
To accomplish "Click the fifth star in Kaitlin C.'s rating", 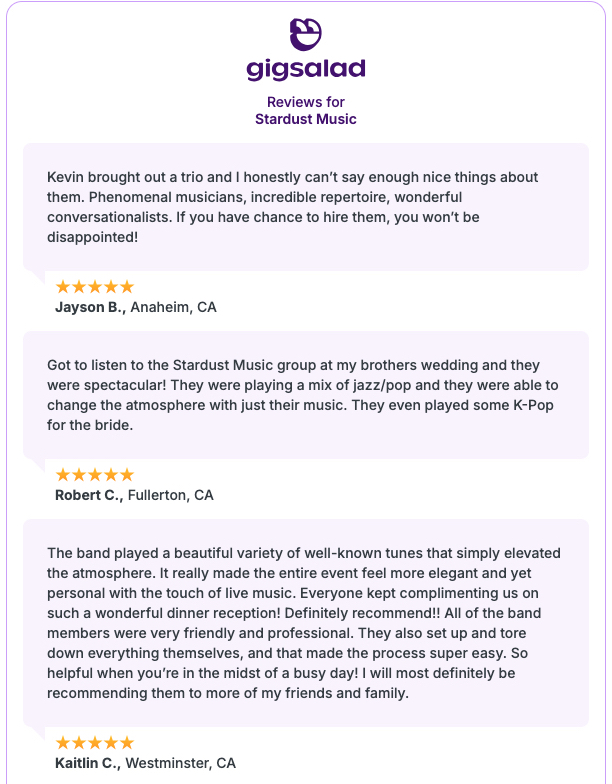I will coord(126,743).
